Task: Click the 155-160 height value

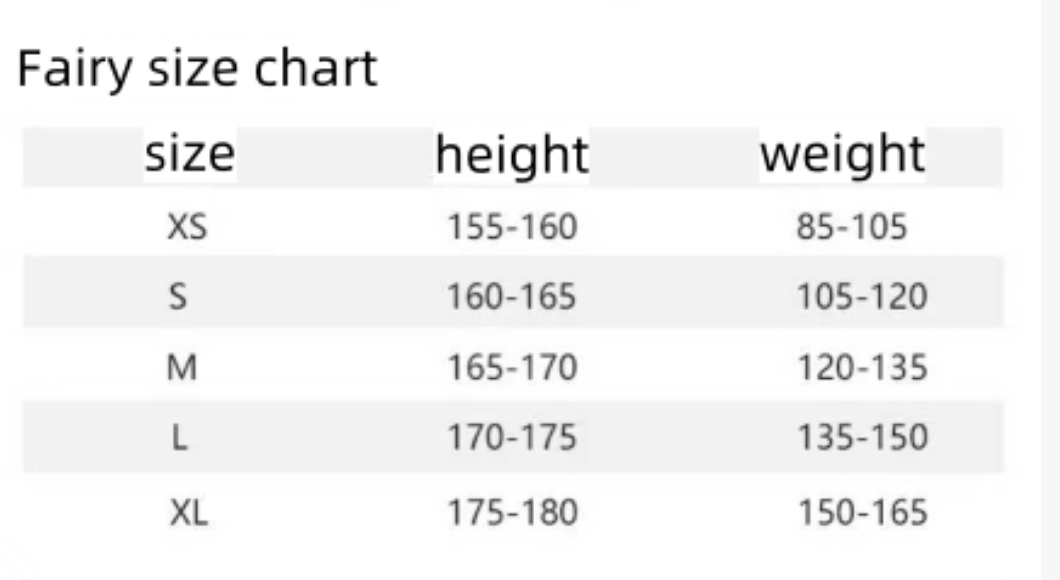Action: point(512,228)
